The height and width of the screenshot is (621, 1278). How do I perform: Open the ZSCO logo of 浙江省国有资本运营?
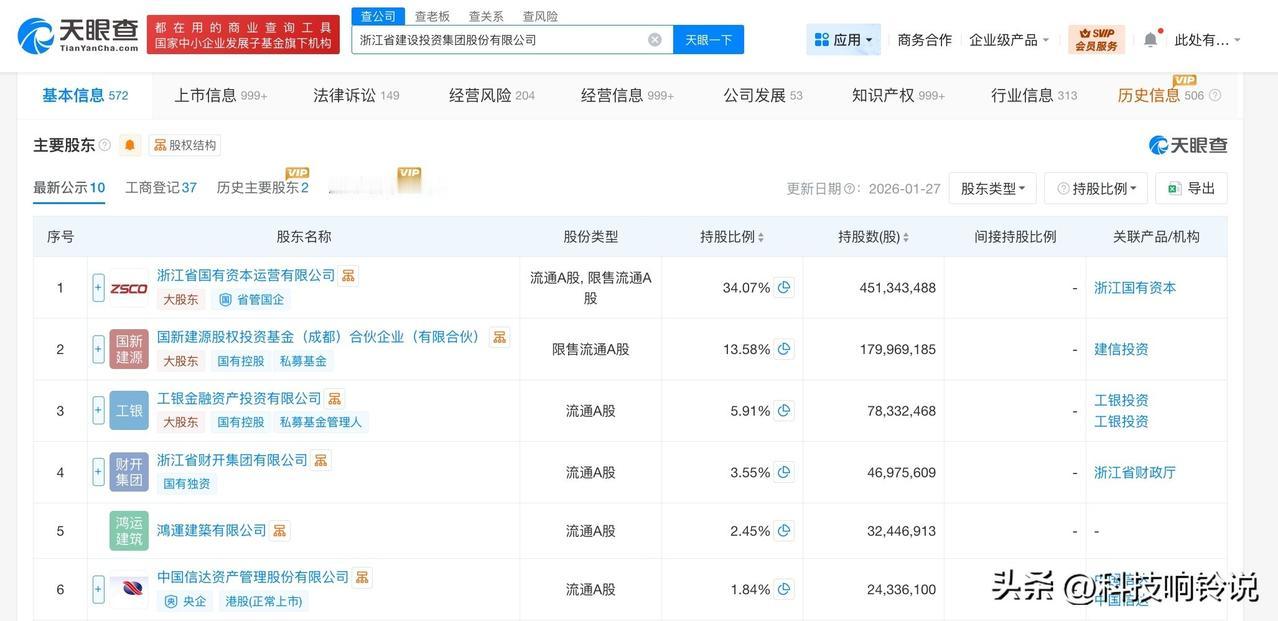click(129, 288)
